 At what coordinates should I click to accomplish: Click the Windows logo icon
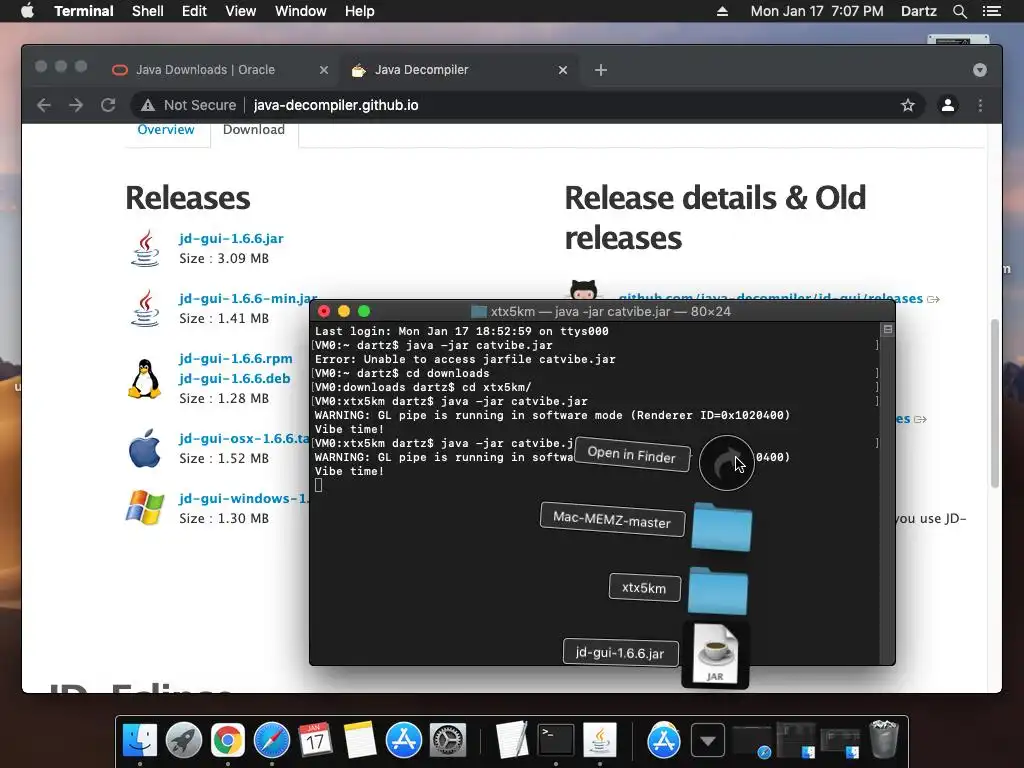tap(145, 507)
